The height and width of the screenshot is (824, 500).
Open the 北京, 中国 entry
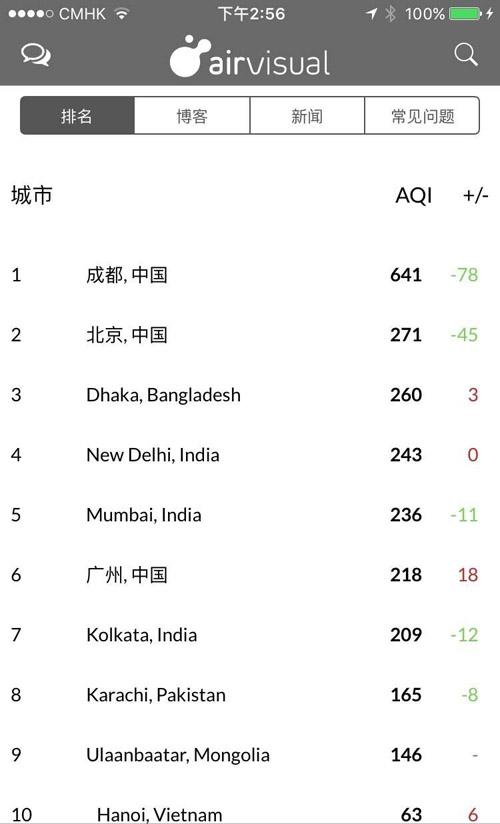pyautogui.click(x=250, y=335)
